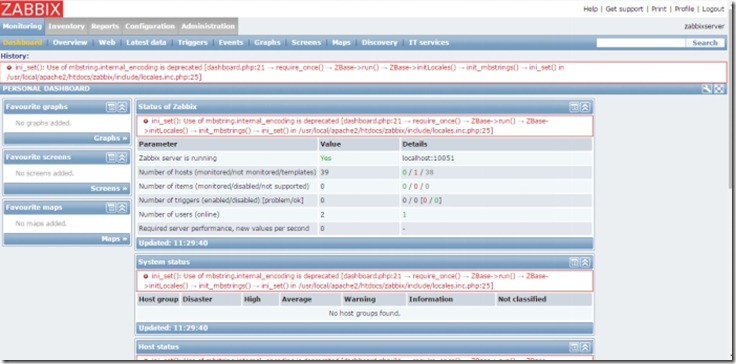Switch to the Administration tab

point(208,26)
